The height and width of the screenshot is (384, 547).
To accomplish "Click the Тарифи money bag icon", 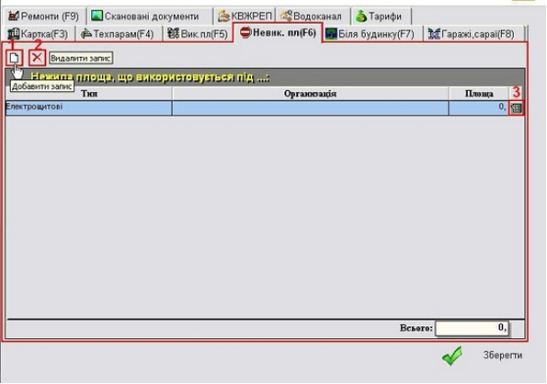I will pos(361,16).
